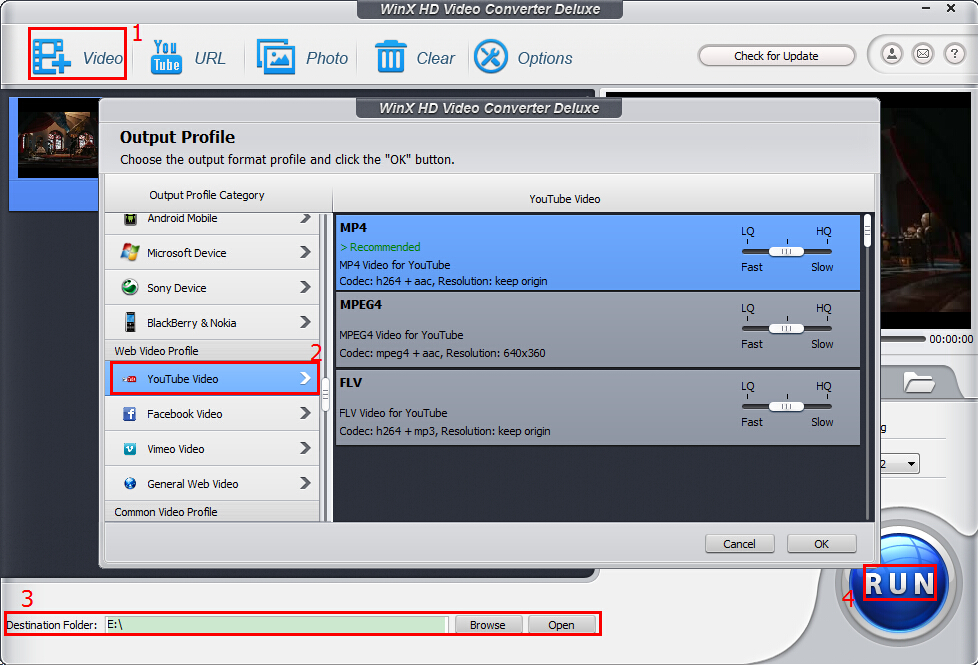The width and height of the screenshot is (978, 665).
Task: Click the BlackBerry & Nokia phone icon
Action: pyautogui.click(x=130, y=323)
